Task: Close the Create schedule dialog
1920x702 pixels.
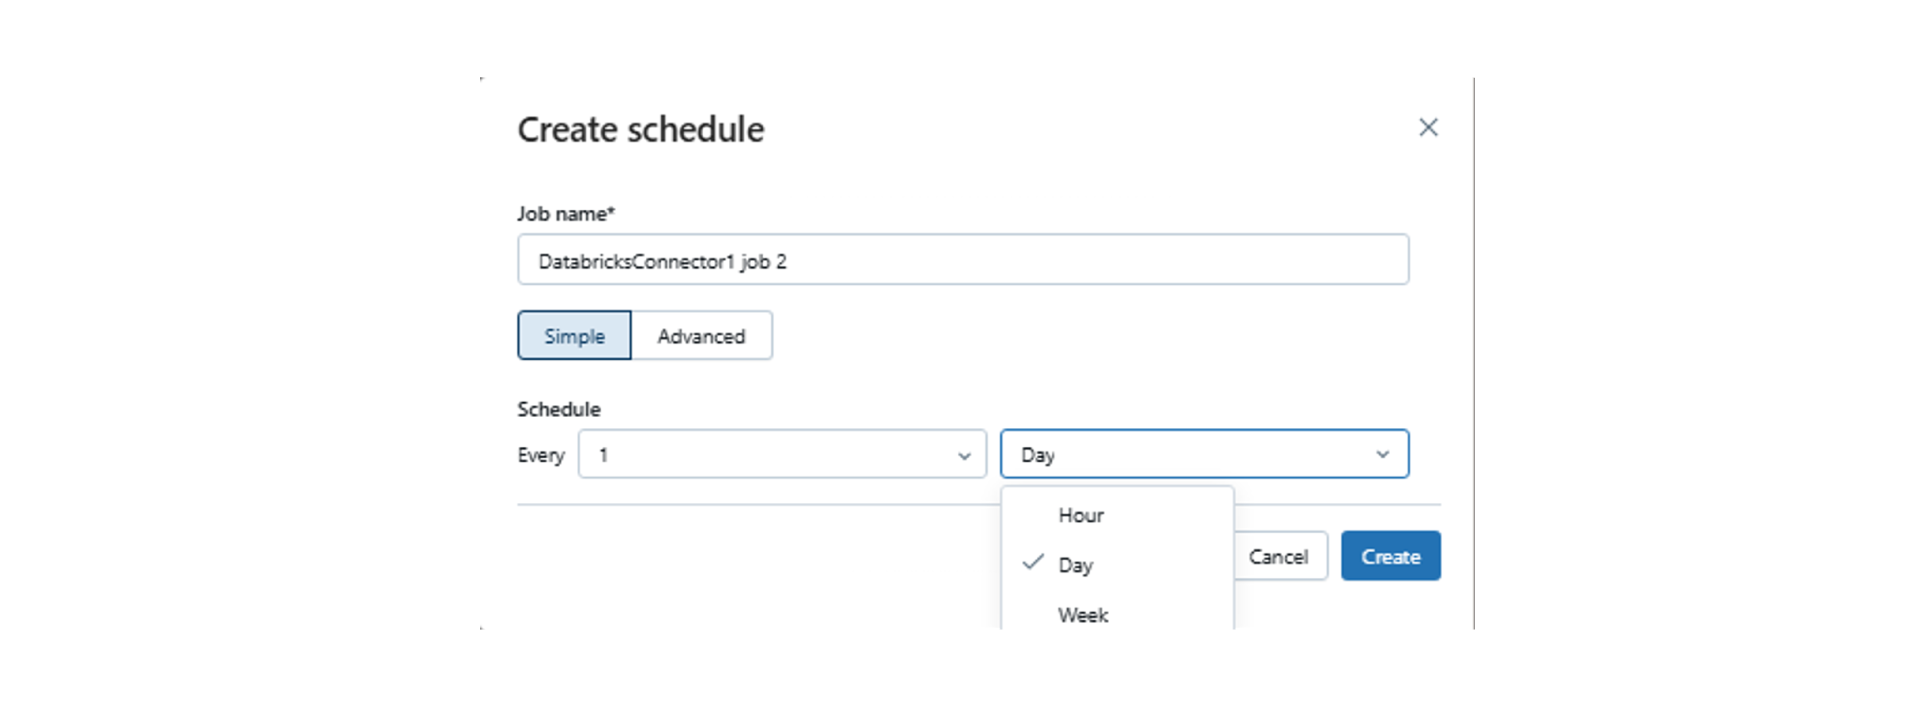Action: pos(1428,127)
